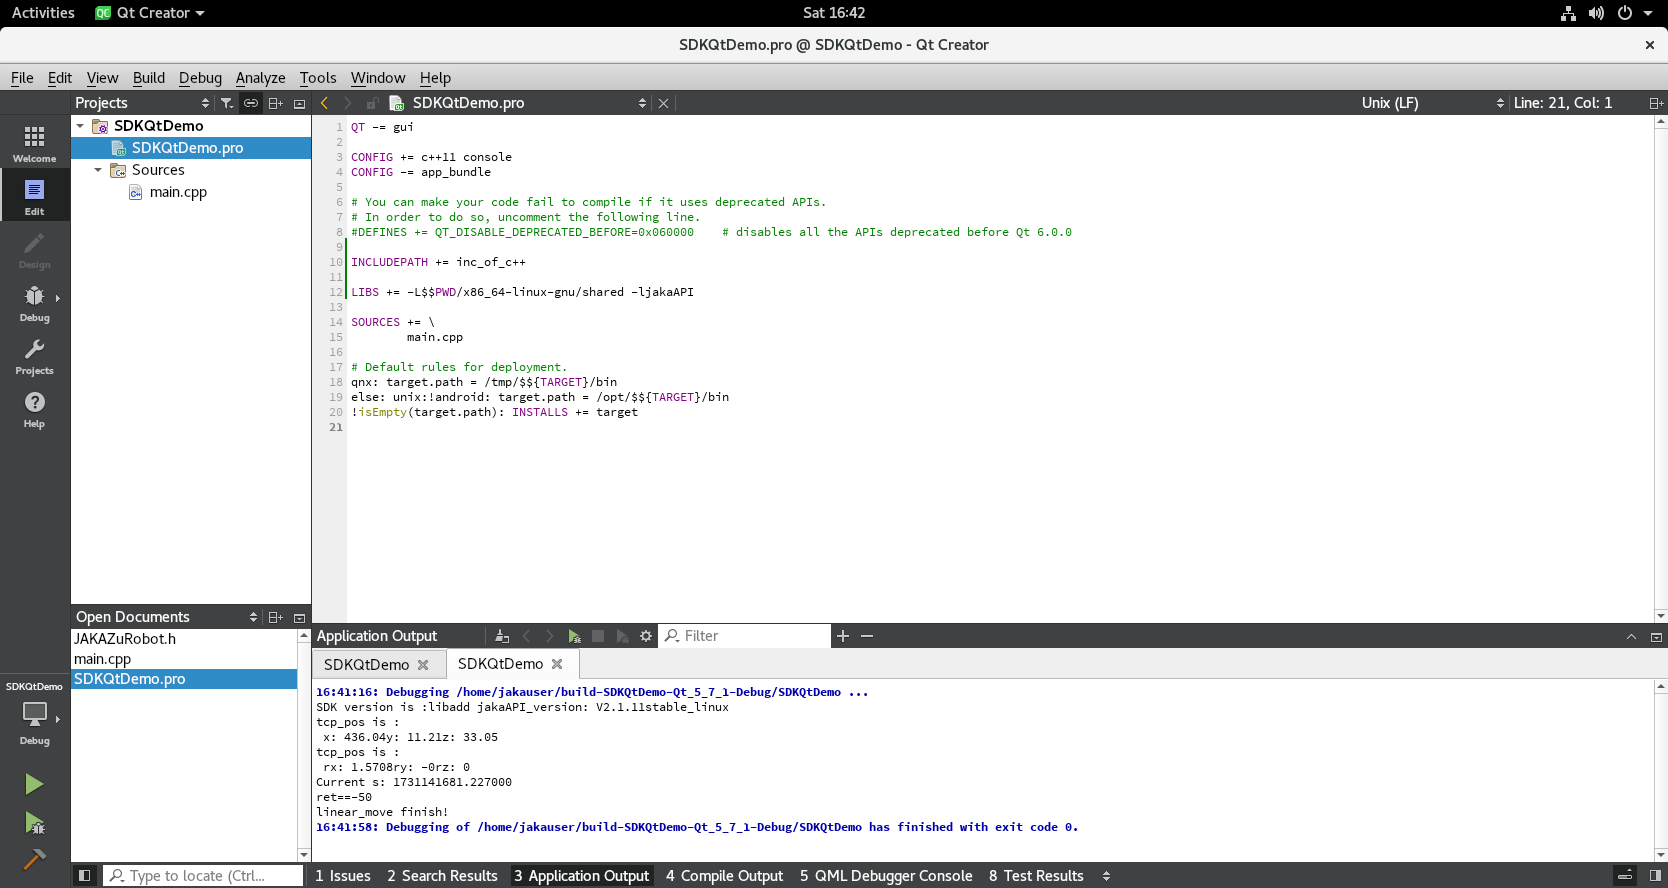This screenshot has width=1668, height=888.
Task: Toggle the right sidebar button in status bar
Action: [1655, 876]
